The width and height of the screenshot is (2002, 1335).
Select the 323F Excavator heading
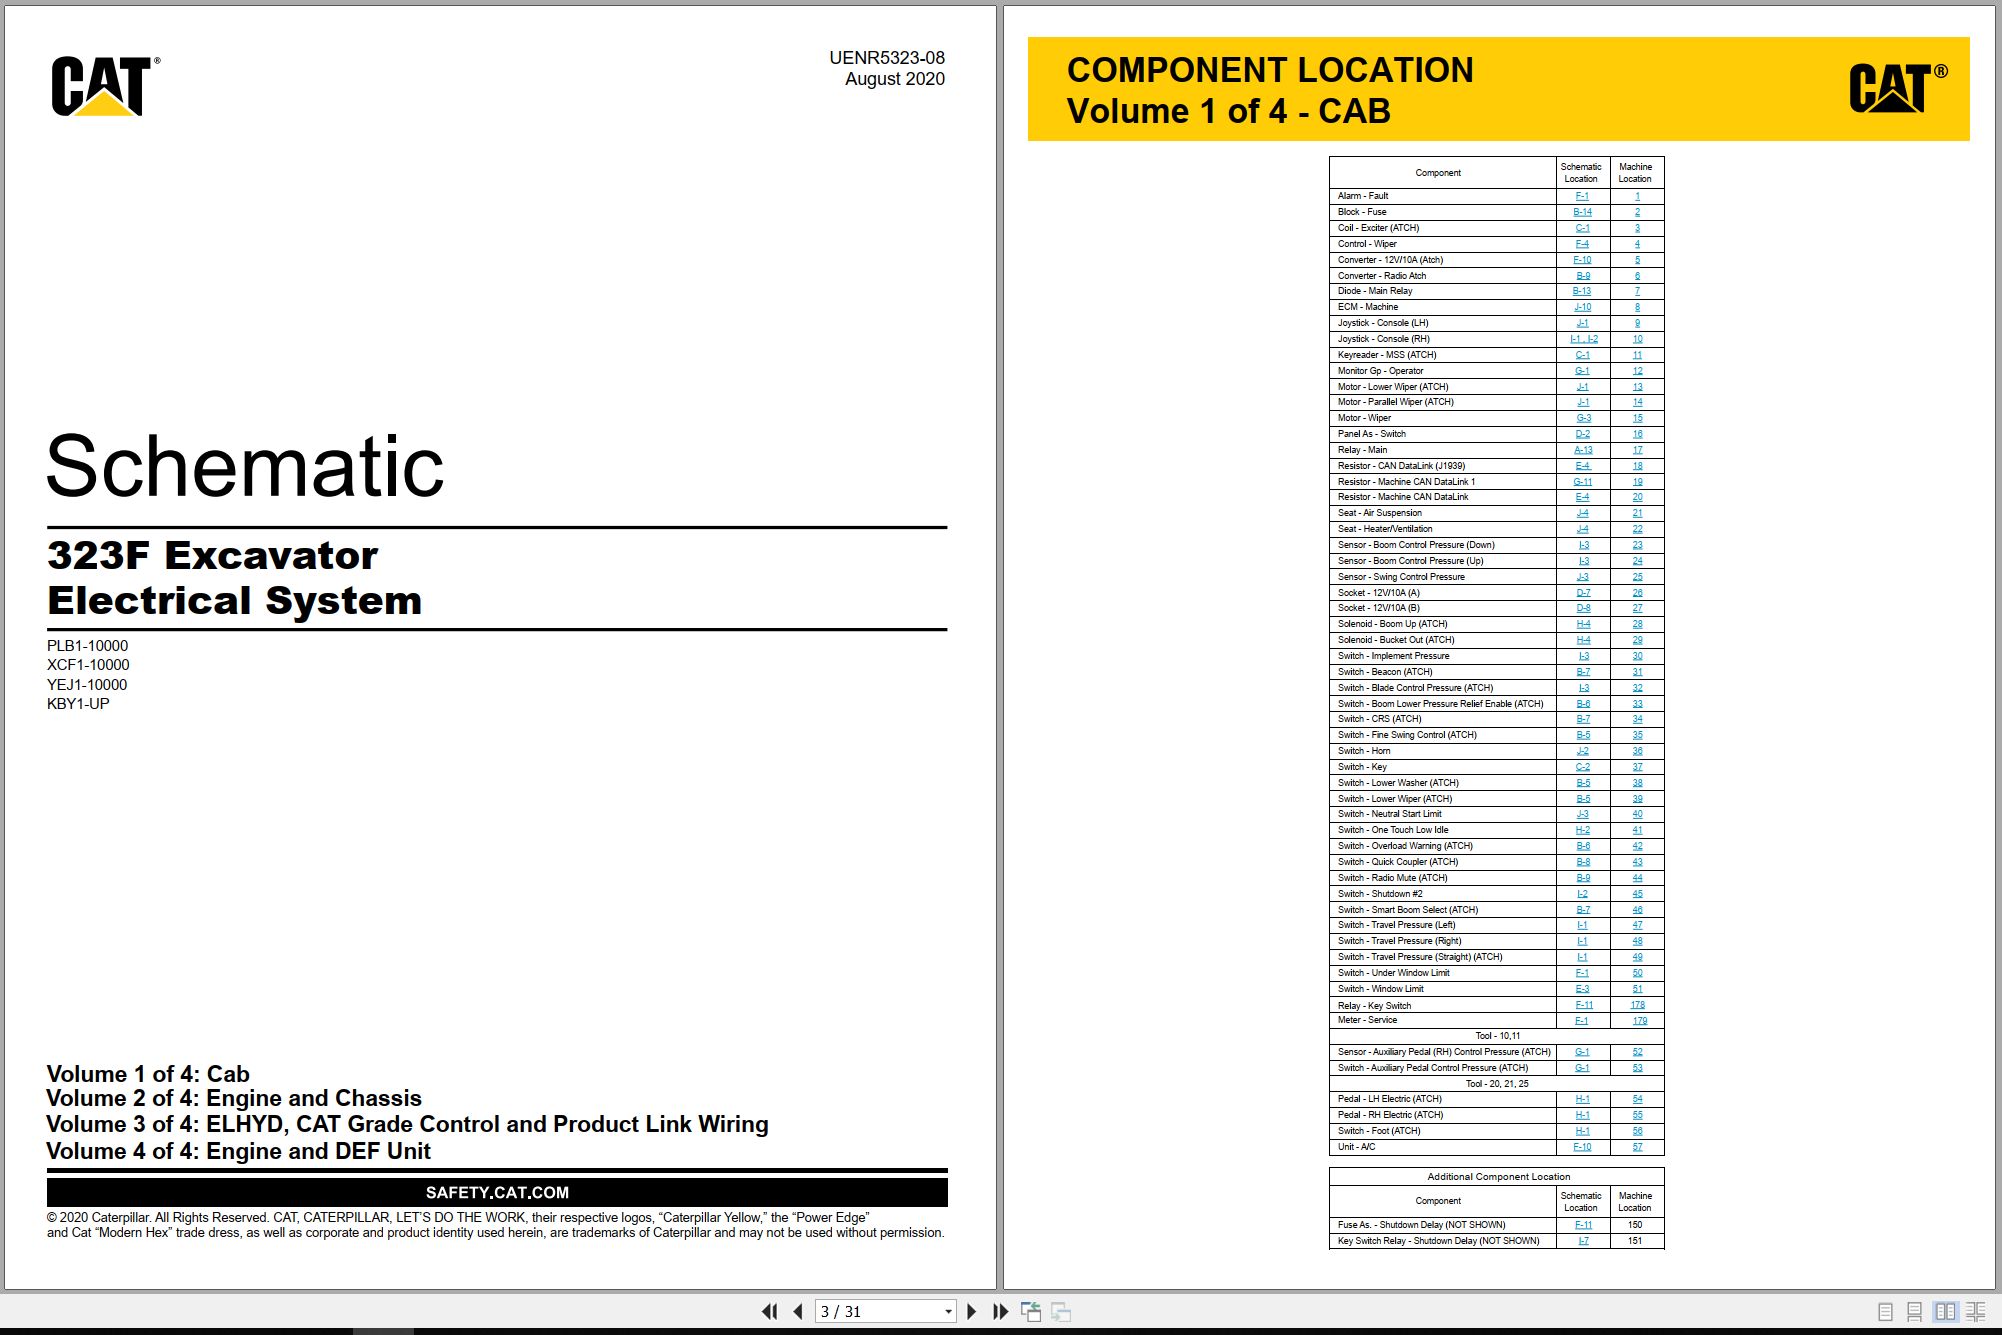click(213, 555)
